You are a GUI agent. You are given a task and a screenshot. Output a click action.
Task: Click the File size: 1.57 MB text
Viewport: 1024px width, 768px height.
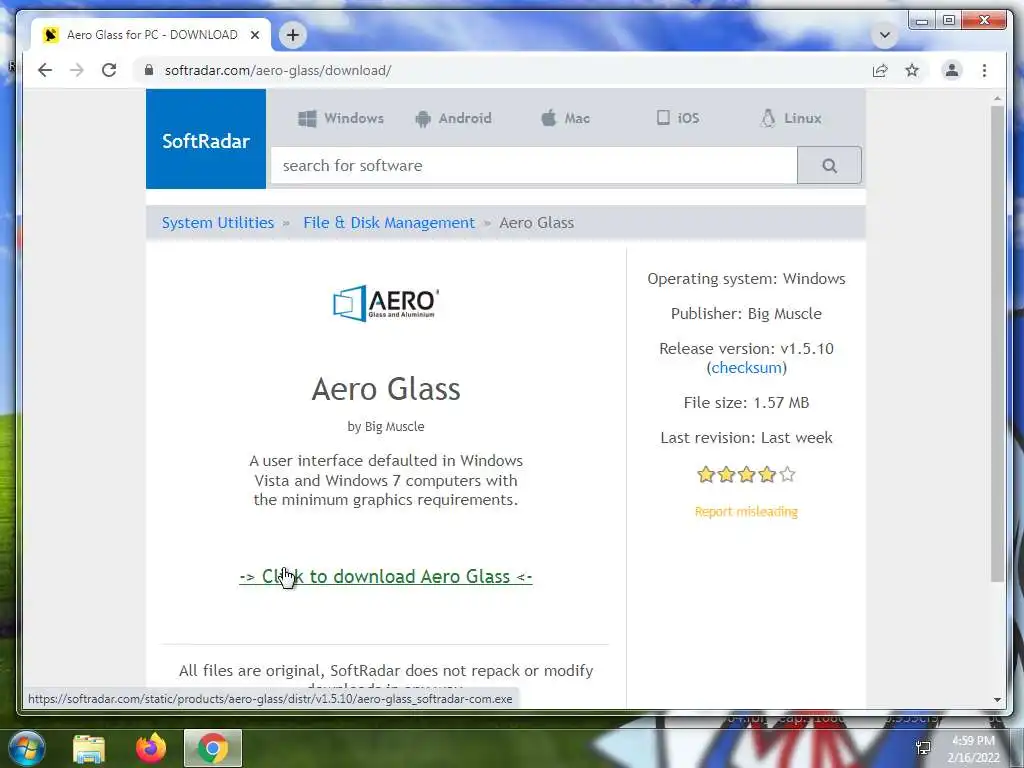pos(746,402)
